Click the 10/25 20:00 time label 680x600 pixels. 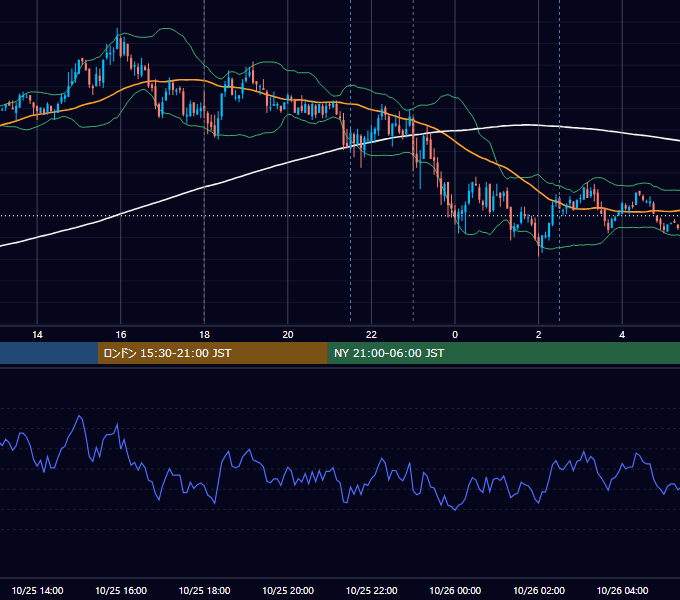pos(288,590)
